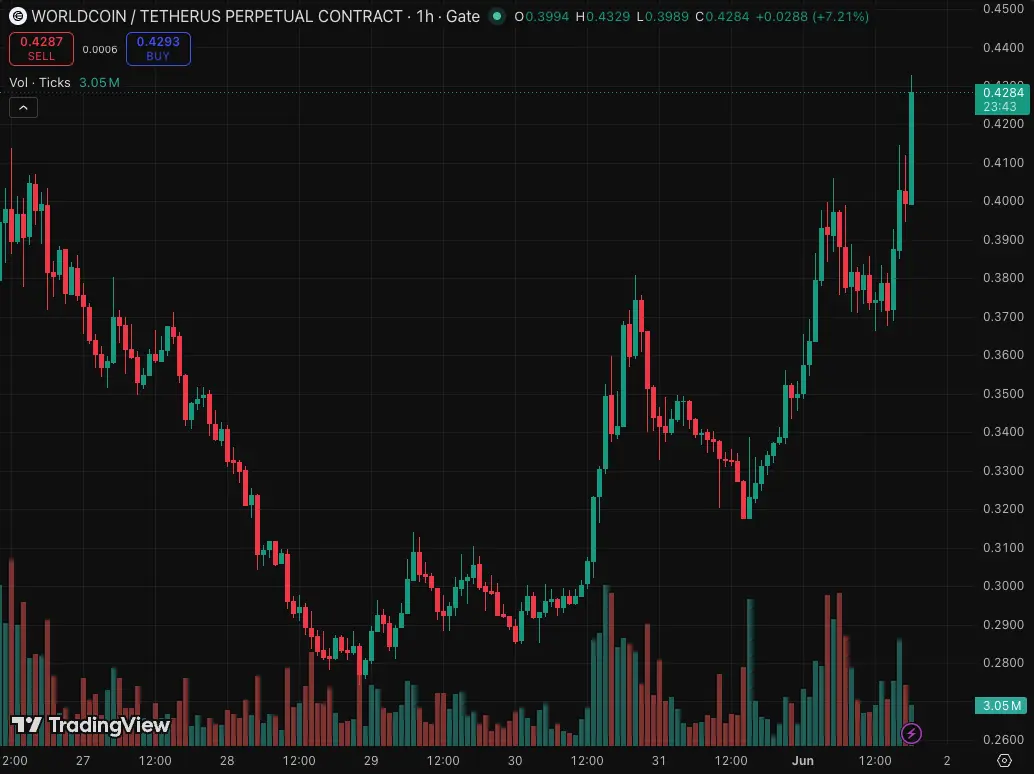Click the 0.4000 price axis label

(1003, 200)
